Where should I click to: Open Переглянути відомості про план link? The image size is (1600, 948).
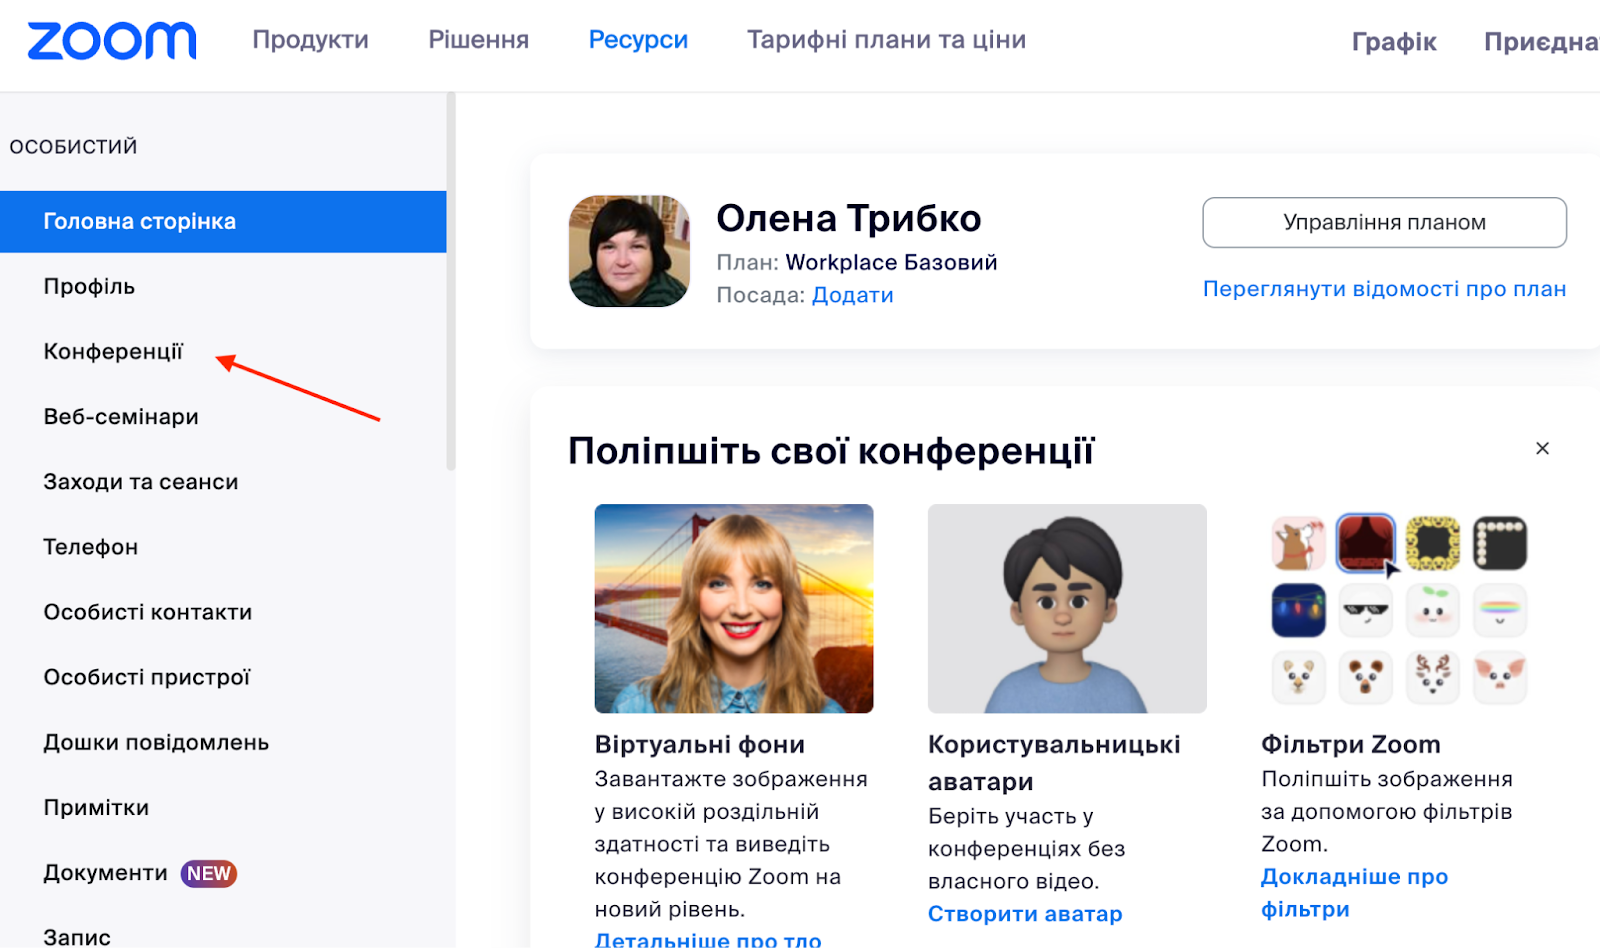point(1384,289)
